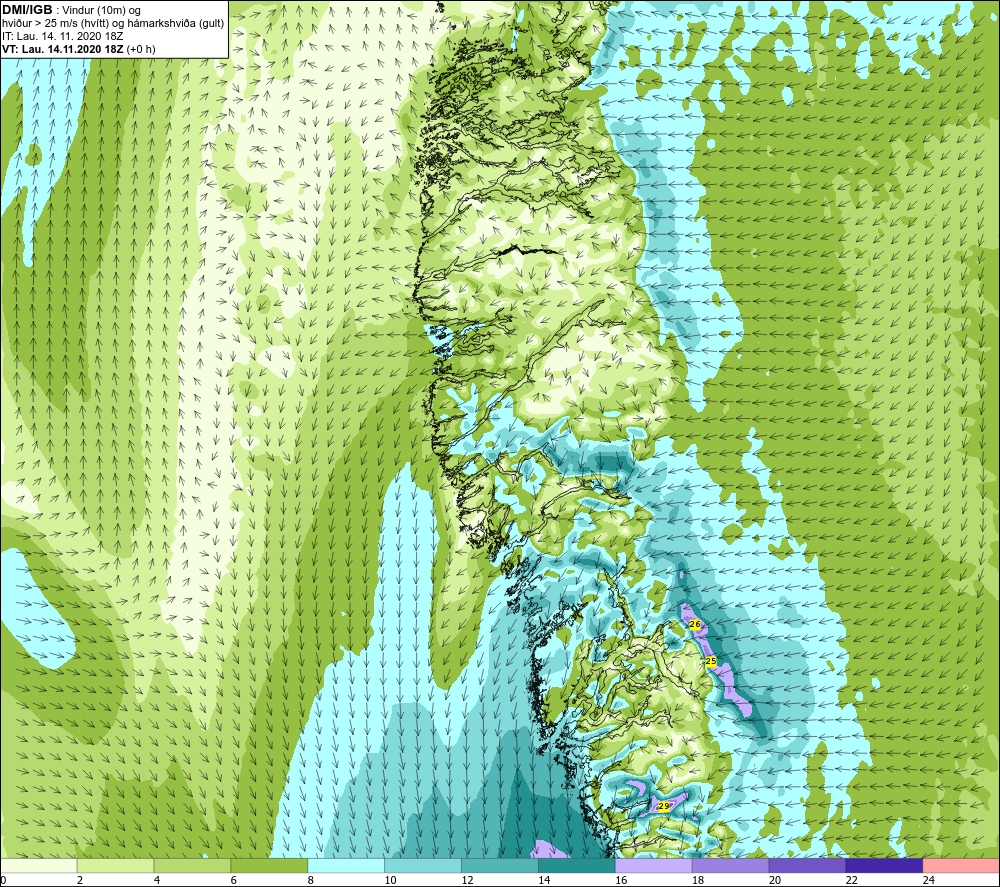The width and height of the screenshot is (1000, 887).
Task: Click scale value 10 below color bar
Action: pyautogui.click(x=390, y=880)
